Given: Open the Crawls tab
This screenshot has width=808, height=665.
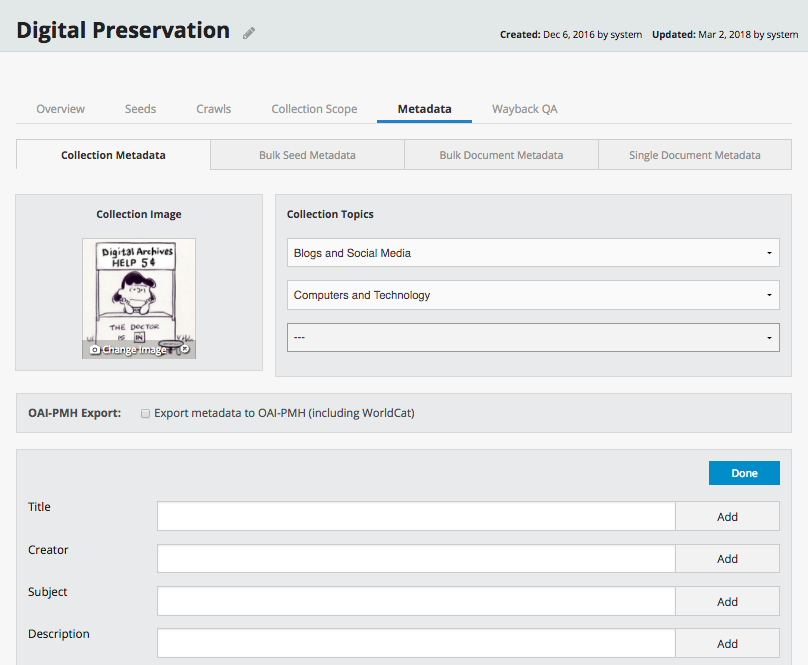Looking at the screenshot, I should pos(213,109).
